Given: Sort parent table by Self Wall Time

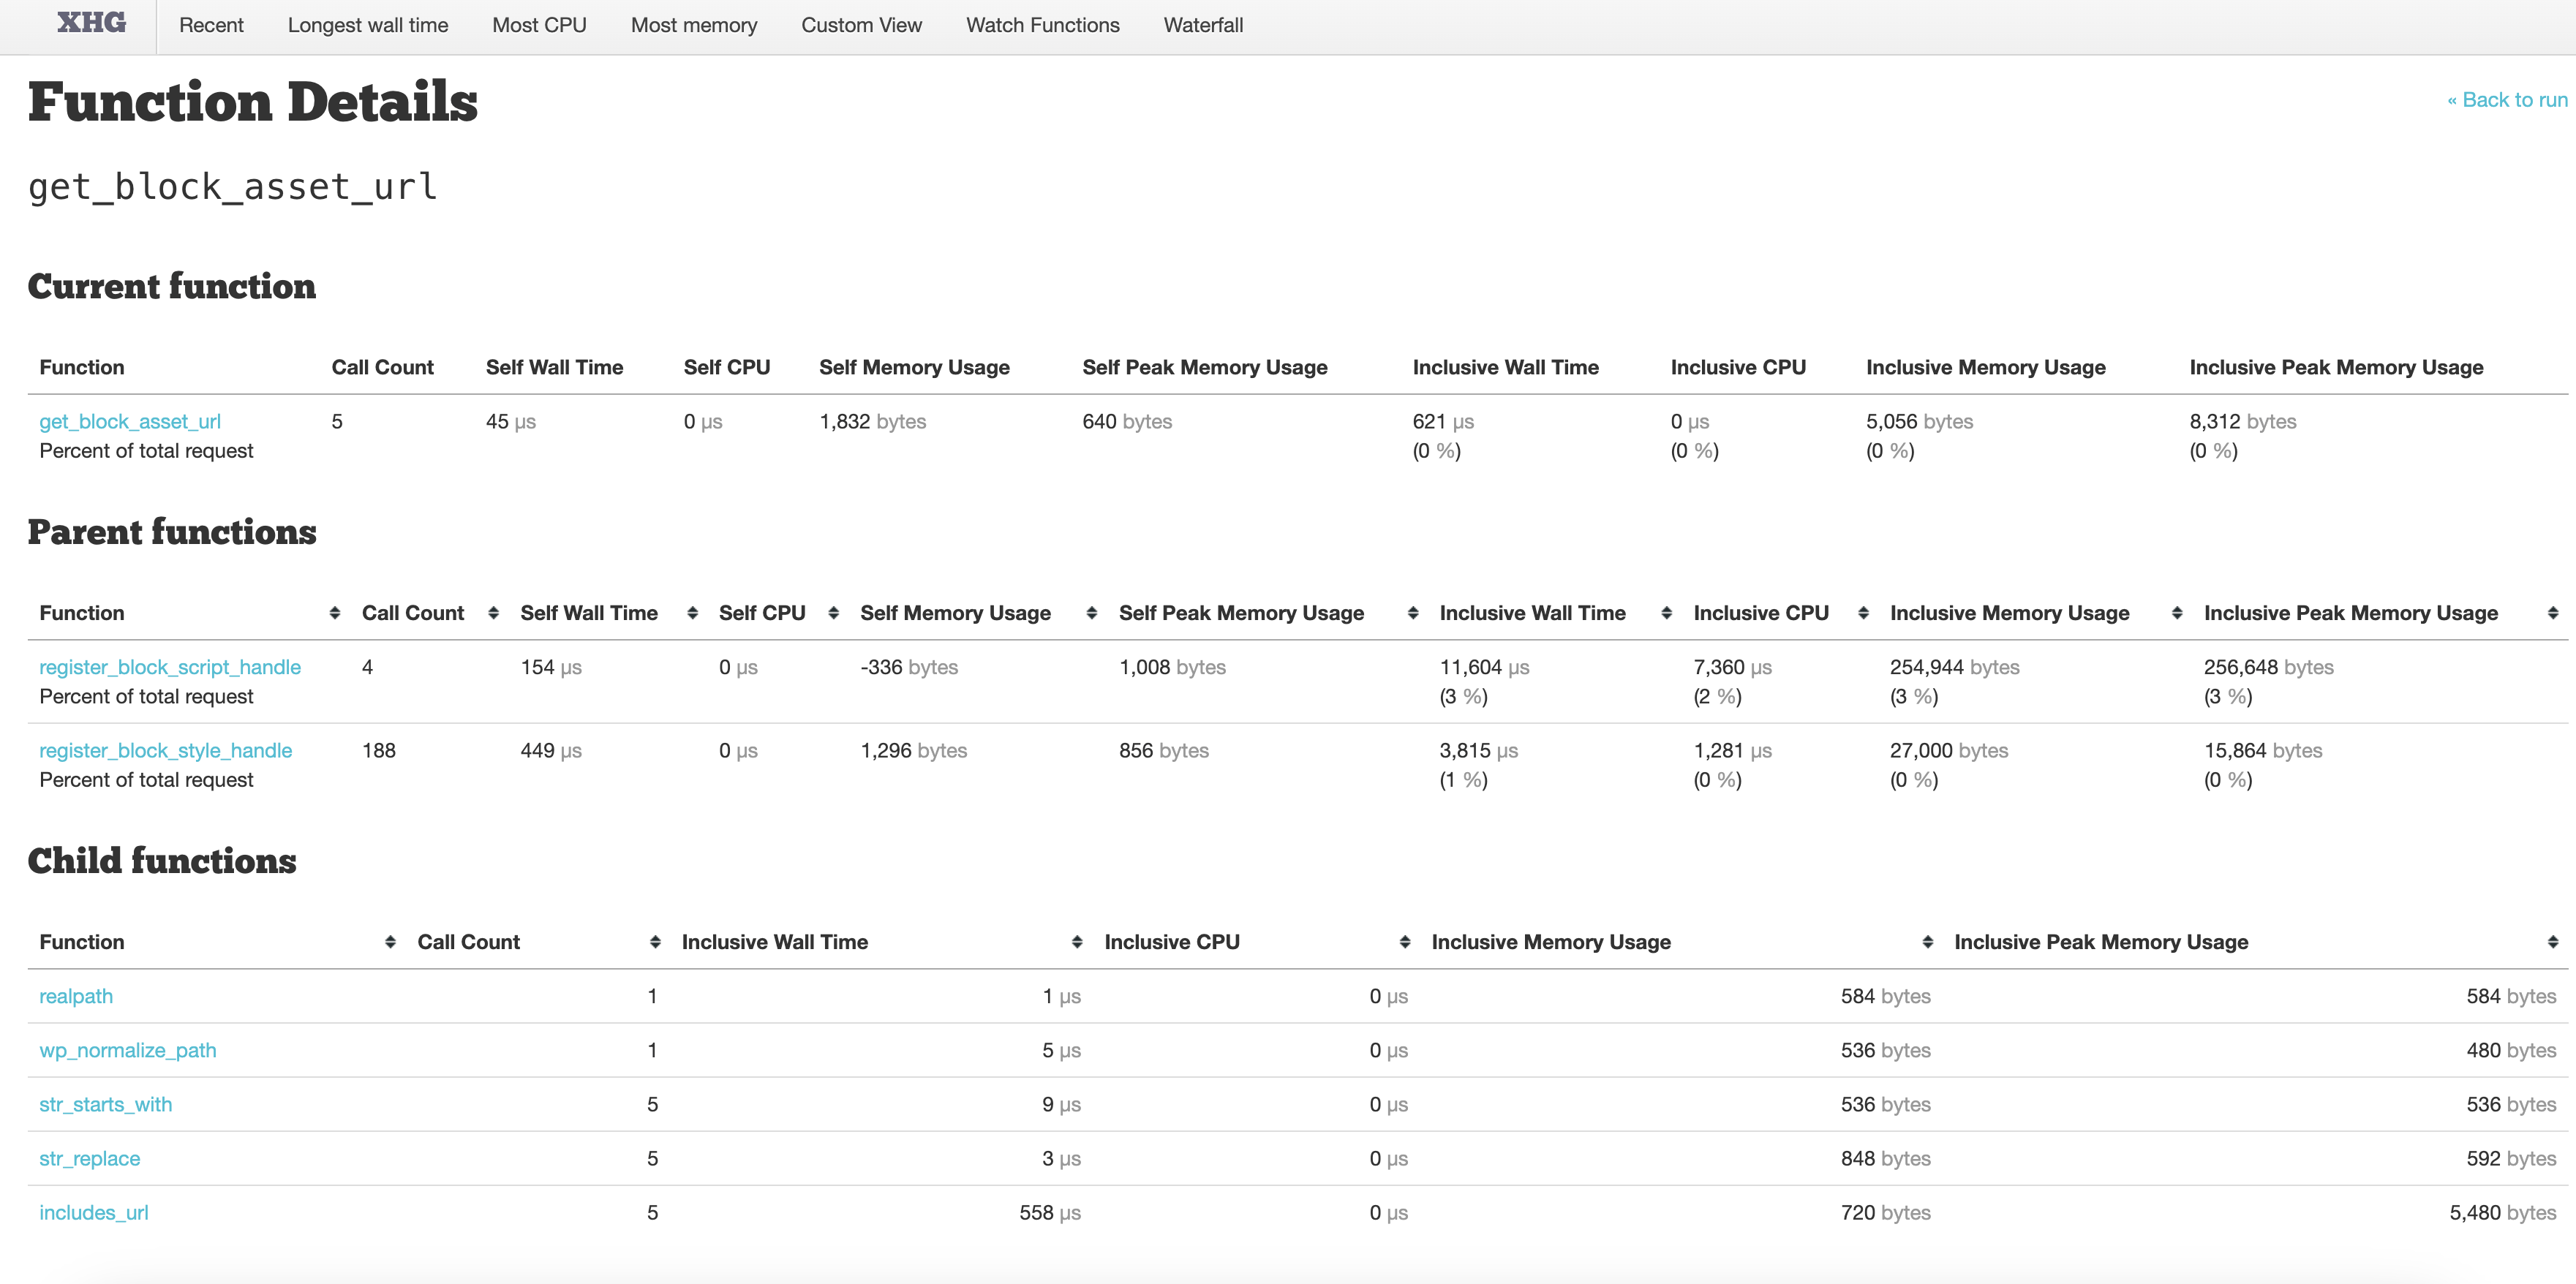Looking at the screenshot, I should [588, 613].
